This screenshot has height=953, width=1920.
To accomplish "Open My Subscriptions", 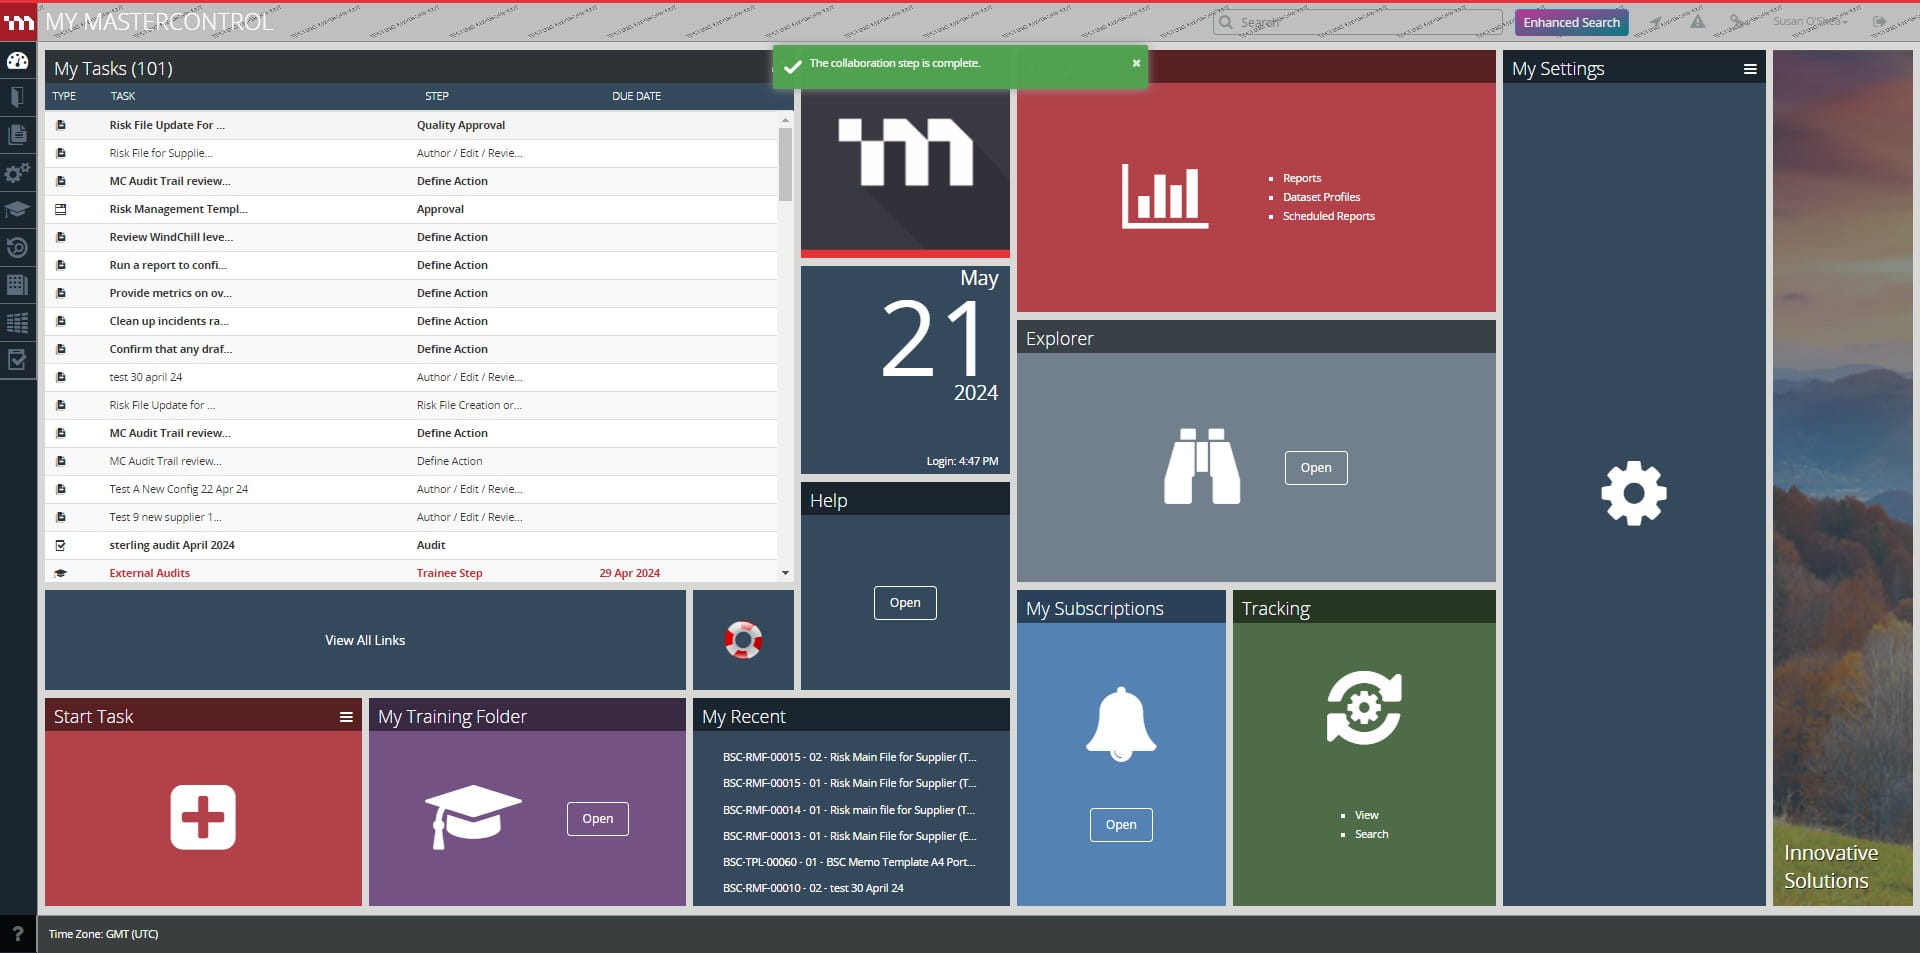I will click(x=1120, y=825).
